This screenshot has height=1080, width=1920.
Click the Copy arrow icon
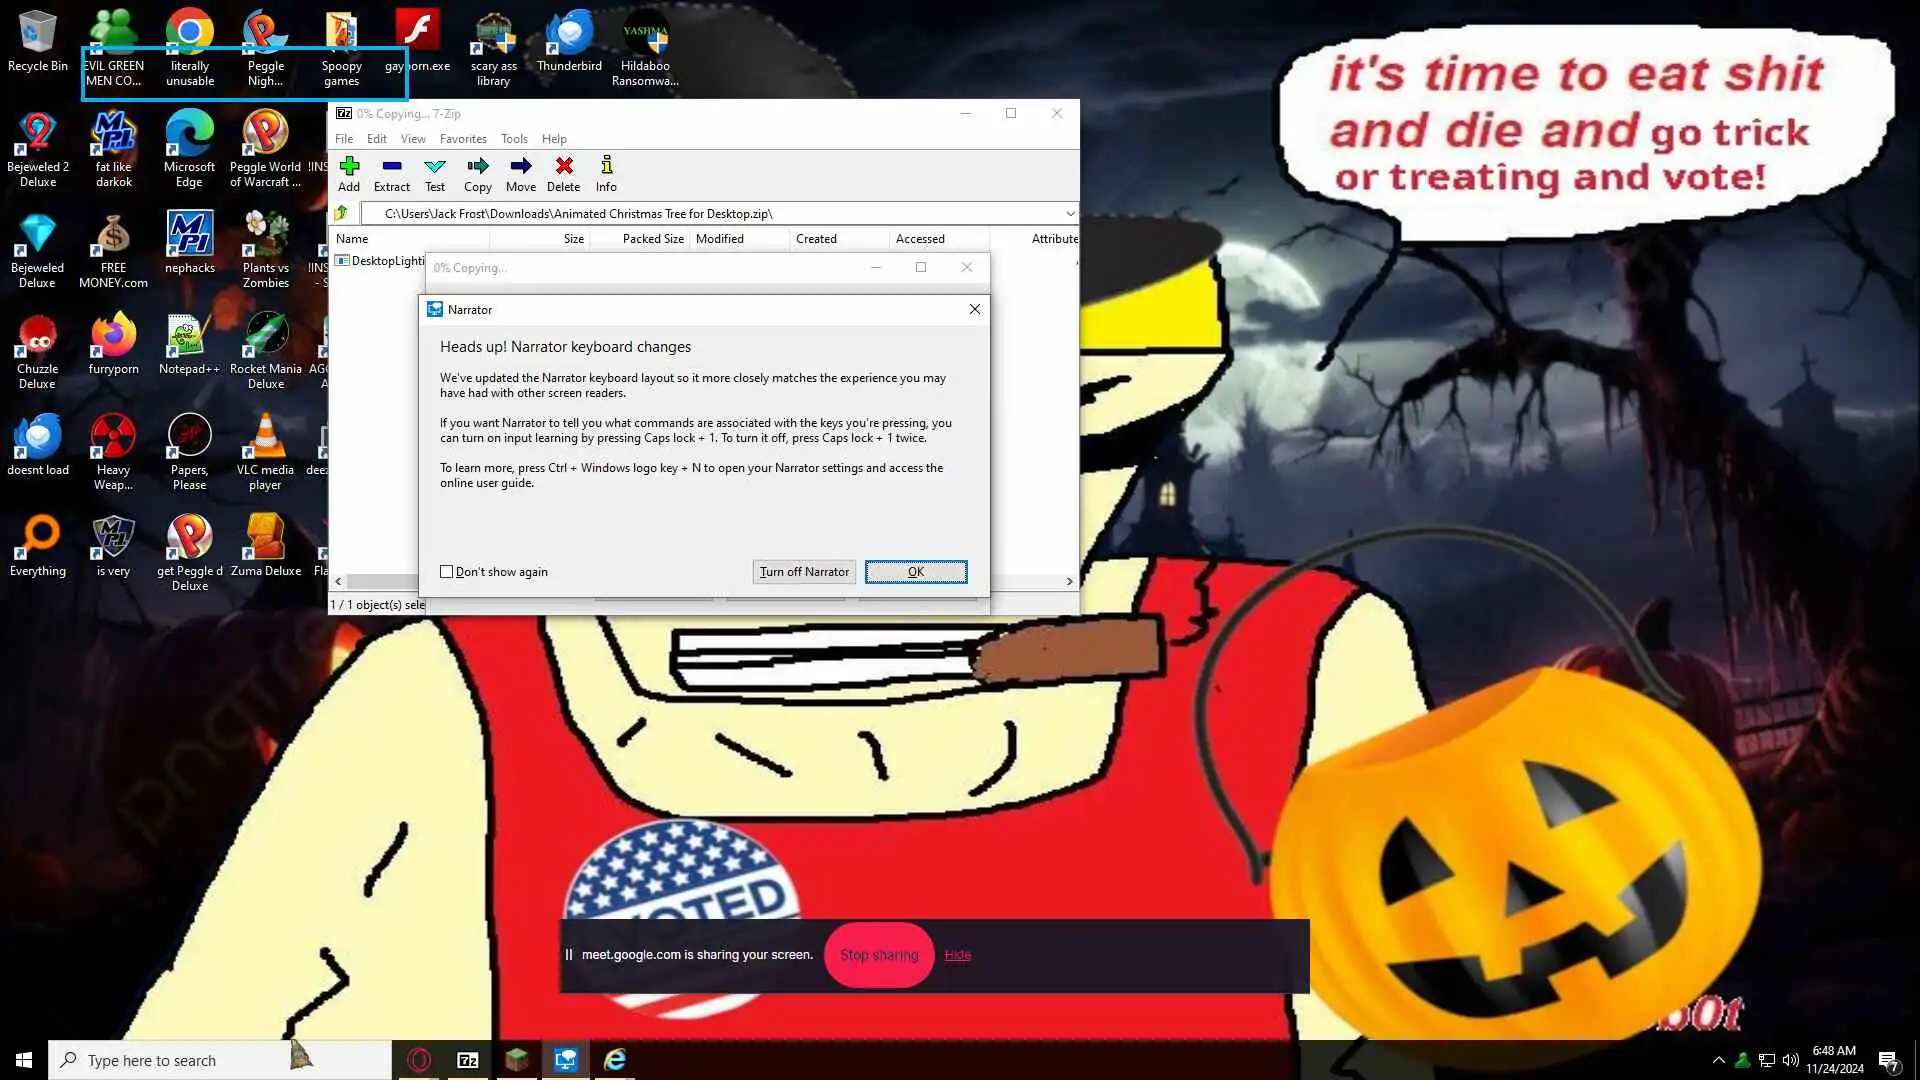point(478,166)
